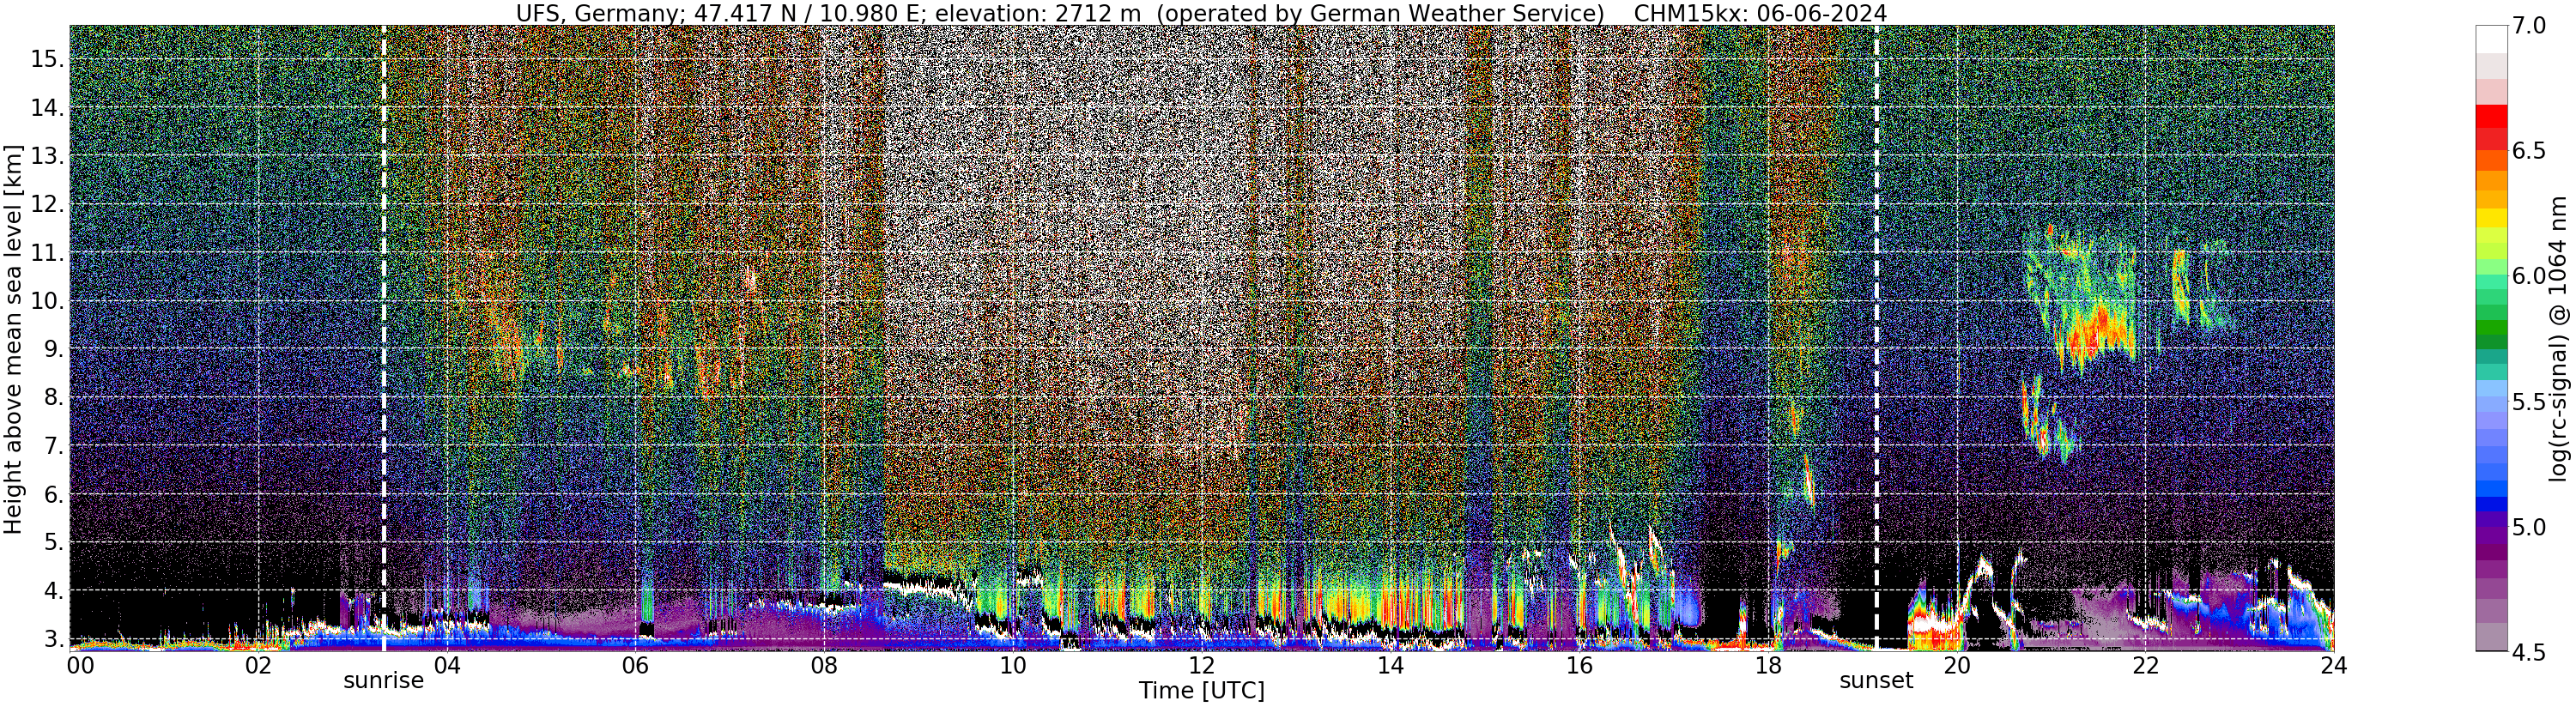
Task: Click the y-axis tick label '5.'
Action: [x=54, y=542]
